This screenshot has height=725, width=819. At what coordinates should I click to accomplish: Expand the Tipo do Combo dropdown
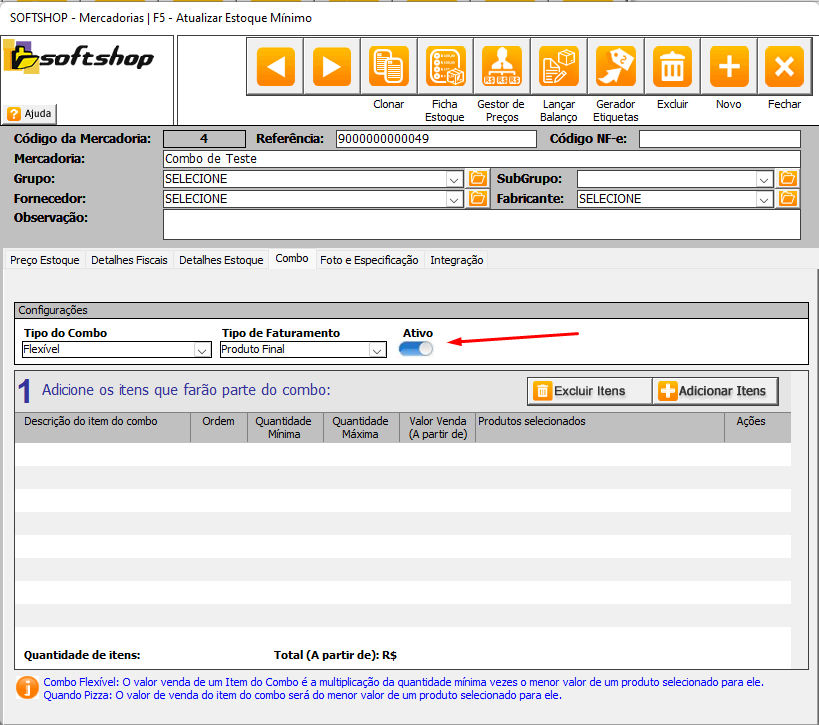click(202, 350)
